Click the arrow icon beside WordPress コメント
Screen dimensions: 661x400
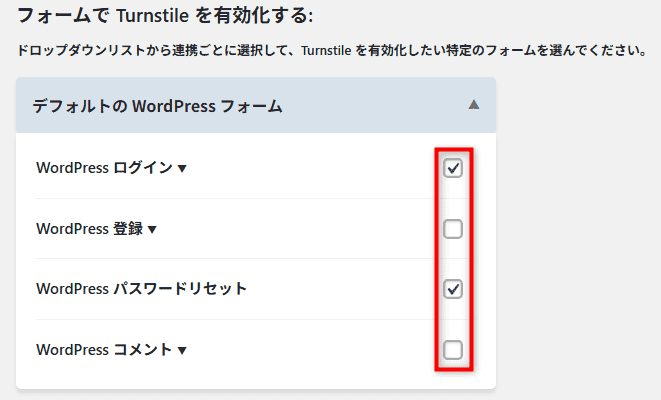(182, 350)
